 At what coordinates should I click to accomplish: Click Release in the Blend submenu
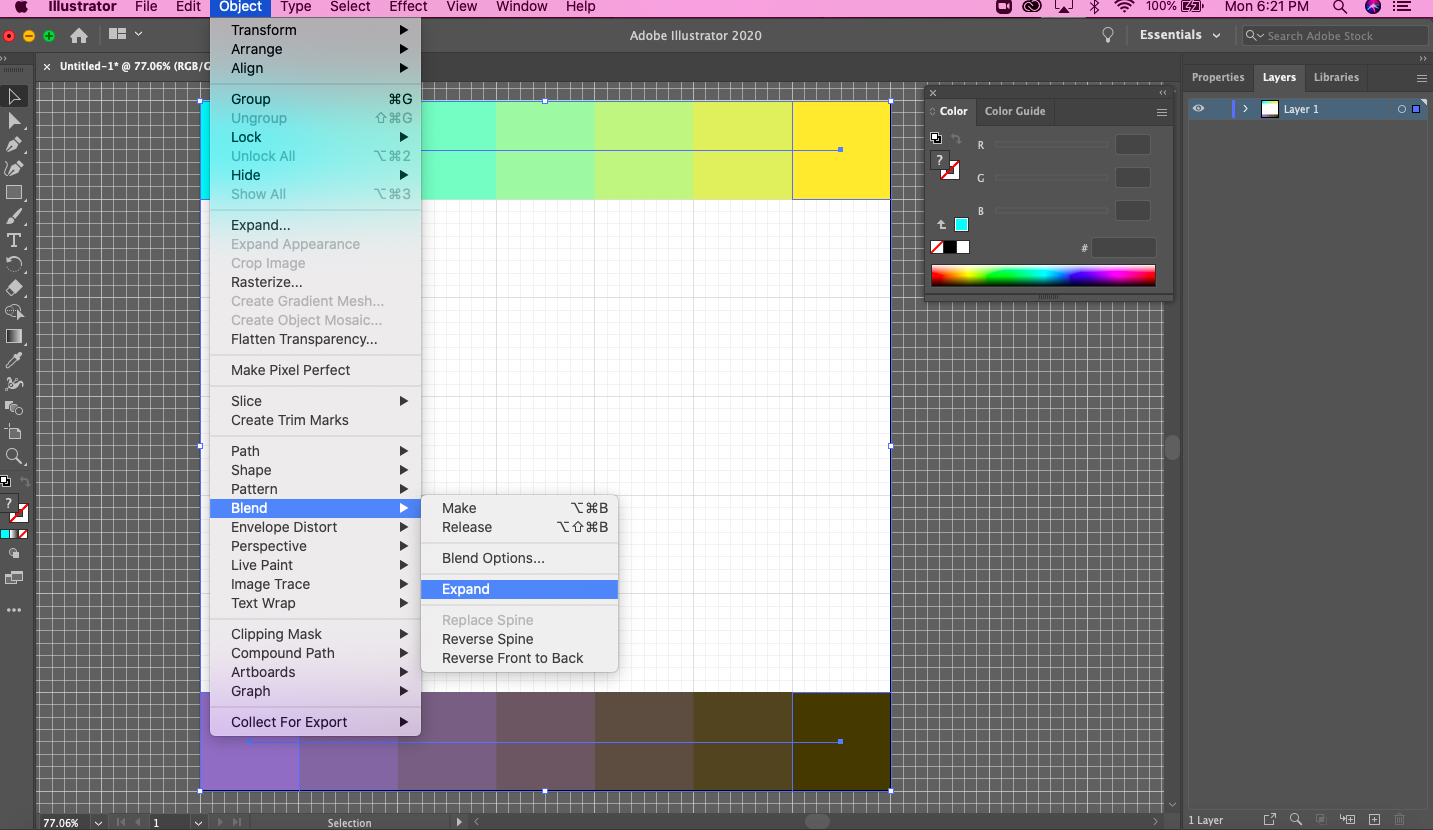466,527
